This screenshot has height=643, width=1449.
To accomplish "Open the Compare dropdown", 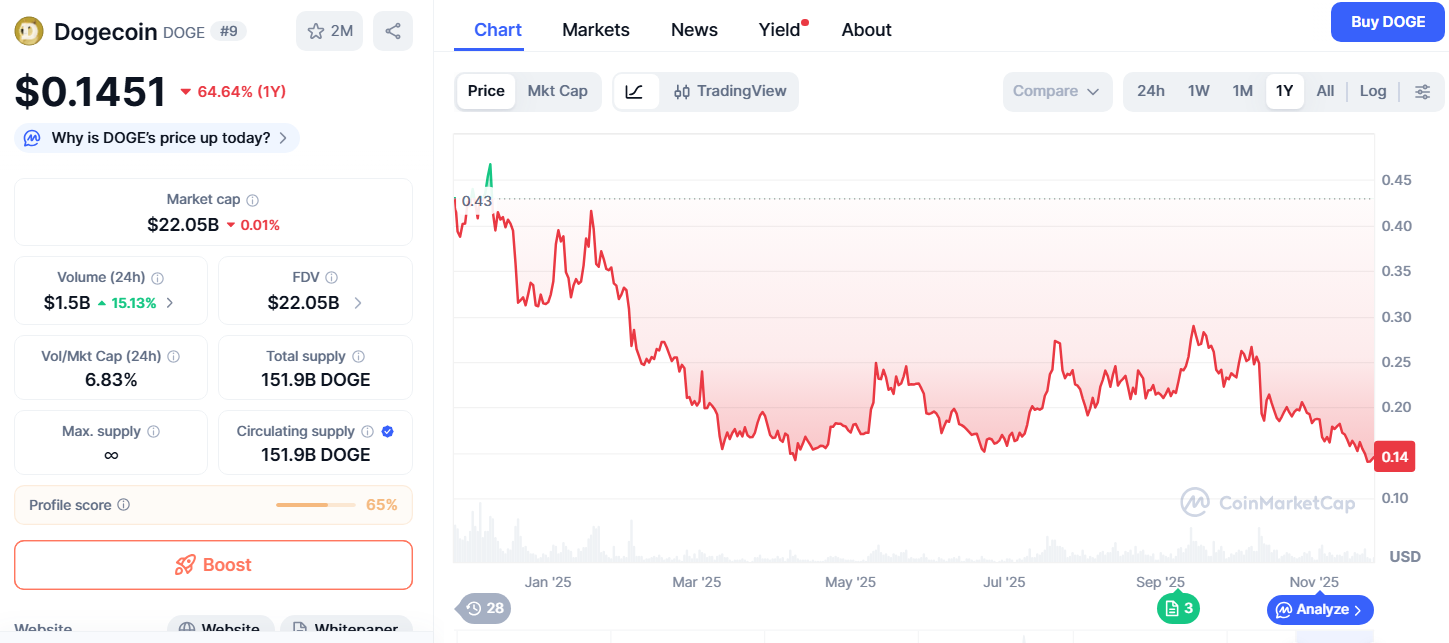I will click(1056, 91).
